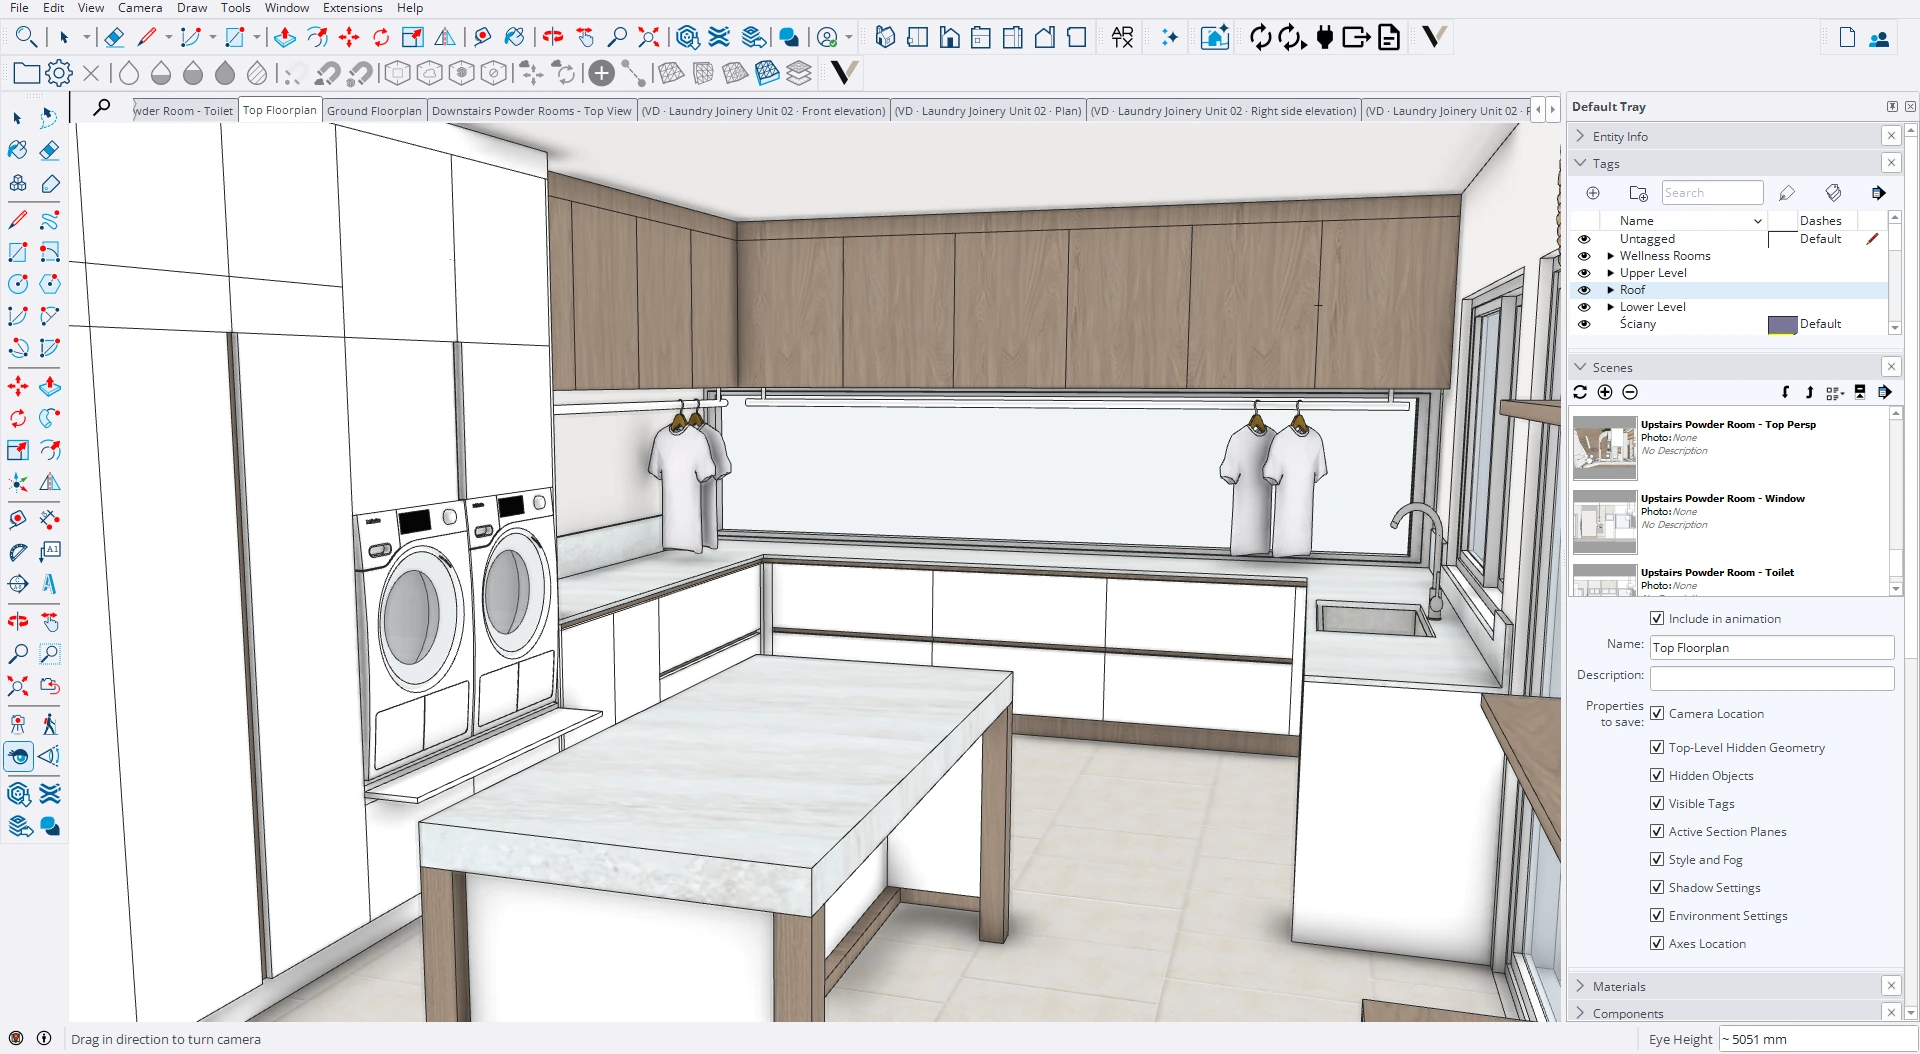
Task: Select the Orbit tool in top toolbar
Action: 553,38
